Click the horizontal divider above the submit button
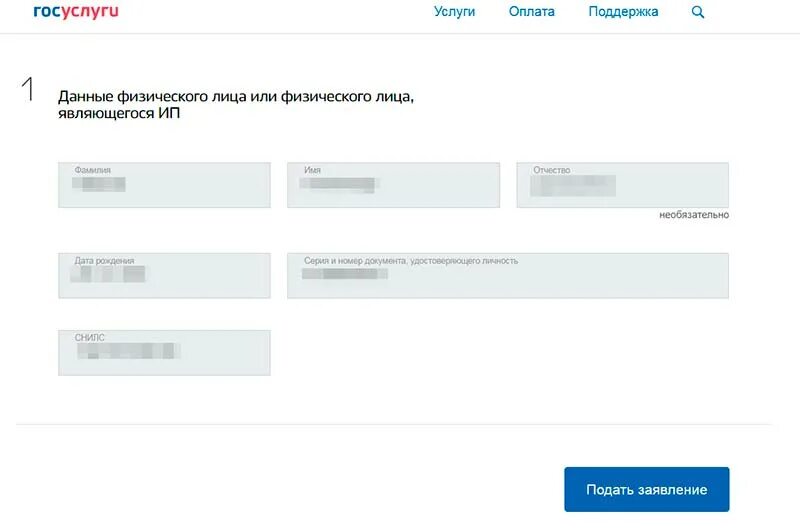The width and height of the screenshot is (800, 528). (x=394, y=424)
